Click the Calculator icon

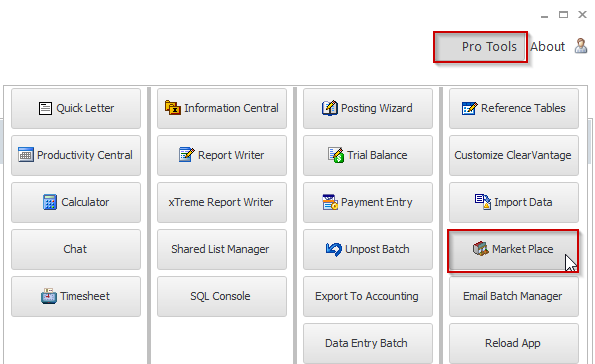click(50, 202)
